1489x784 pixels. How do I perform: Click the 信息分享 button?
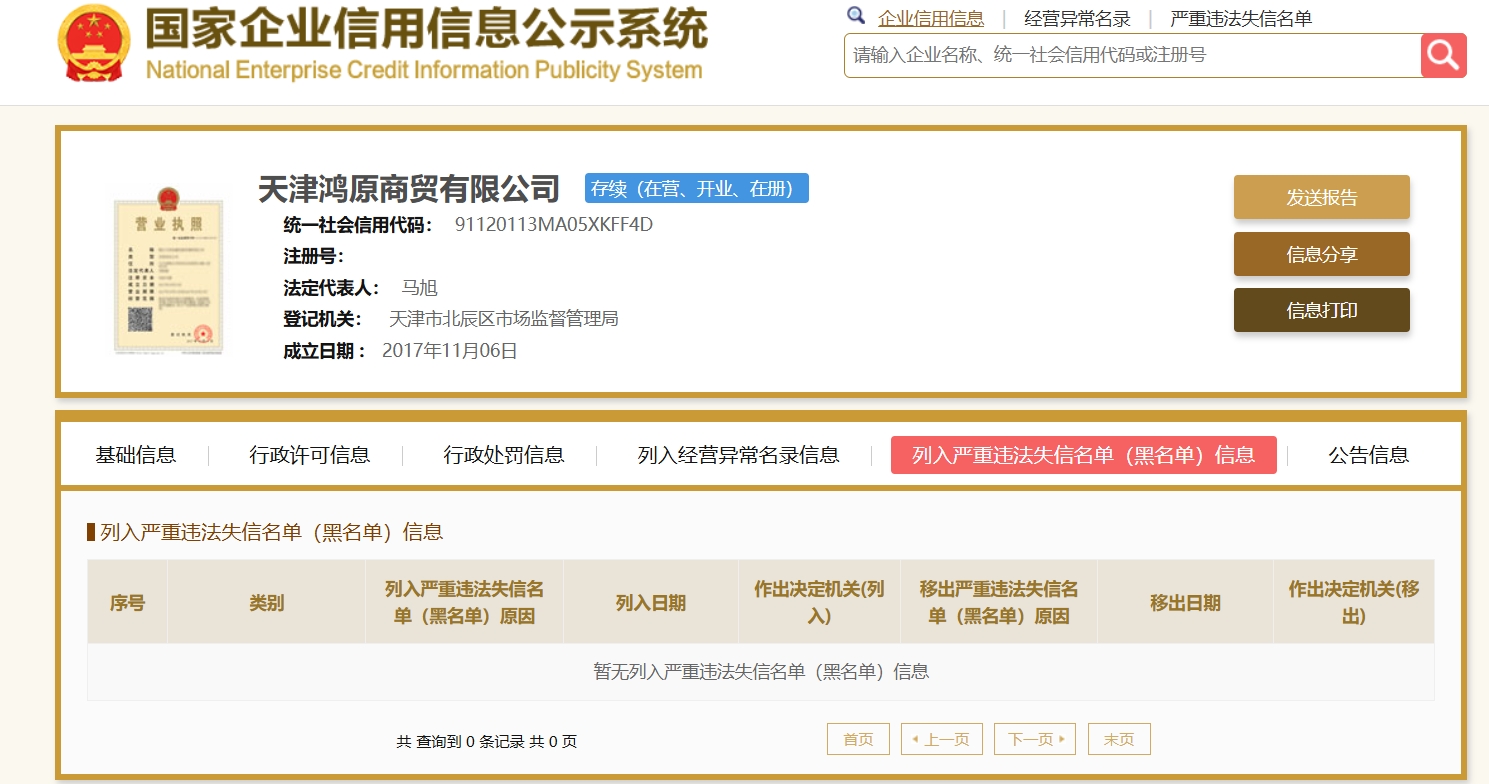pyautogui.click(x=1321, y=254)
